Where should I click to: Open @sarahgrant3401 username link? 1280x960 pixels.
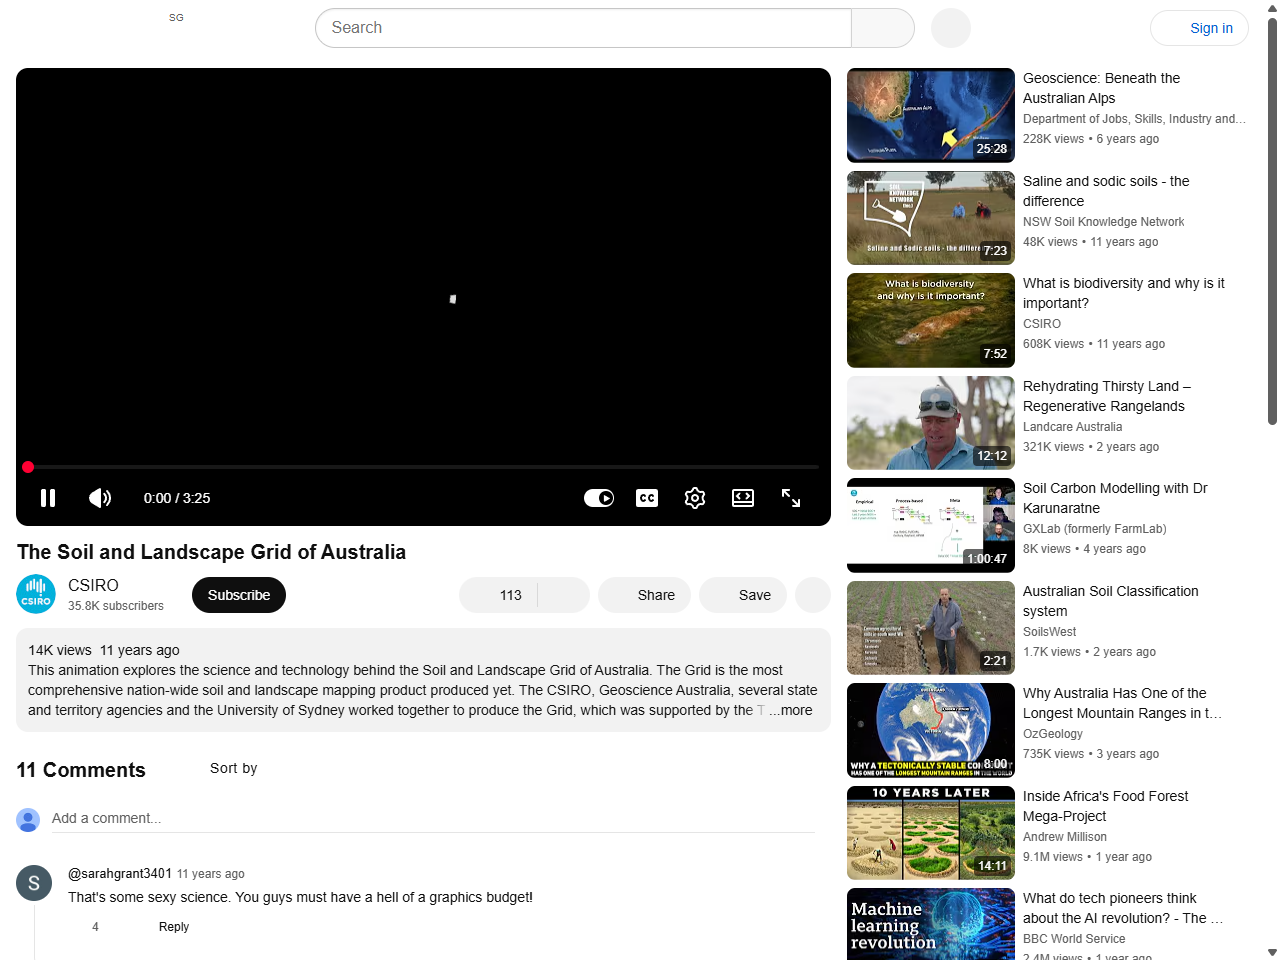click(120, 873)
